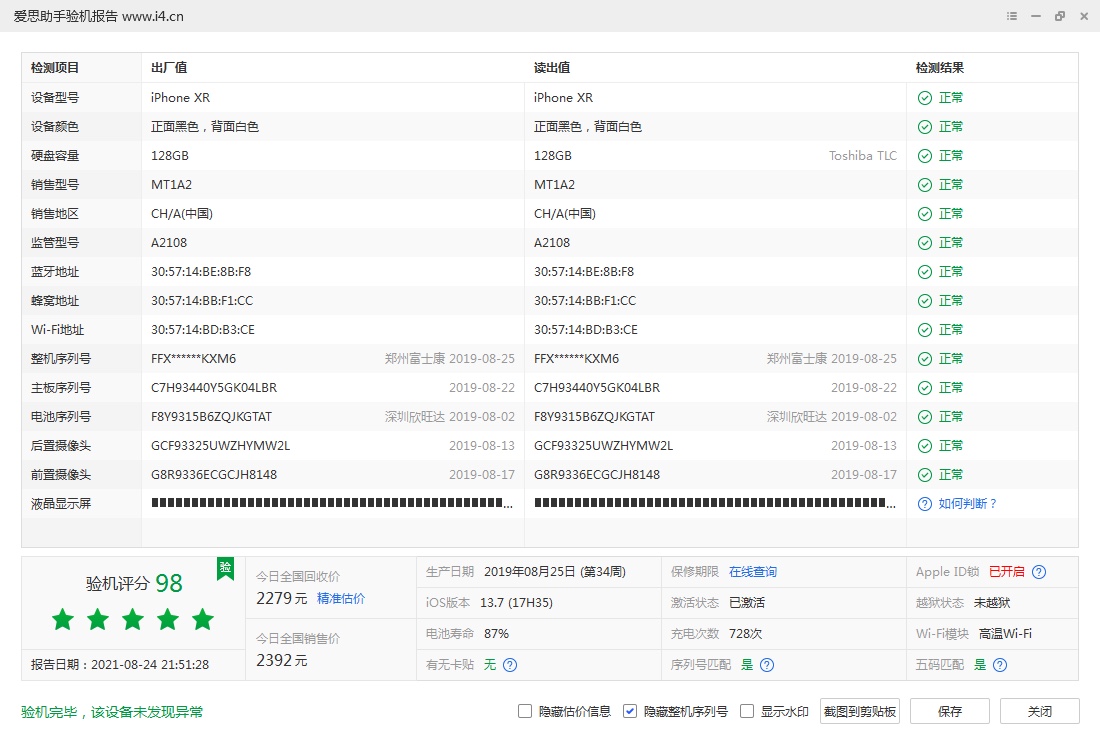Click charge count 728次 value
The height and width of the screenshot is (749, 1100).
tap(746, 633)
